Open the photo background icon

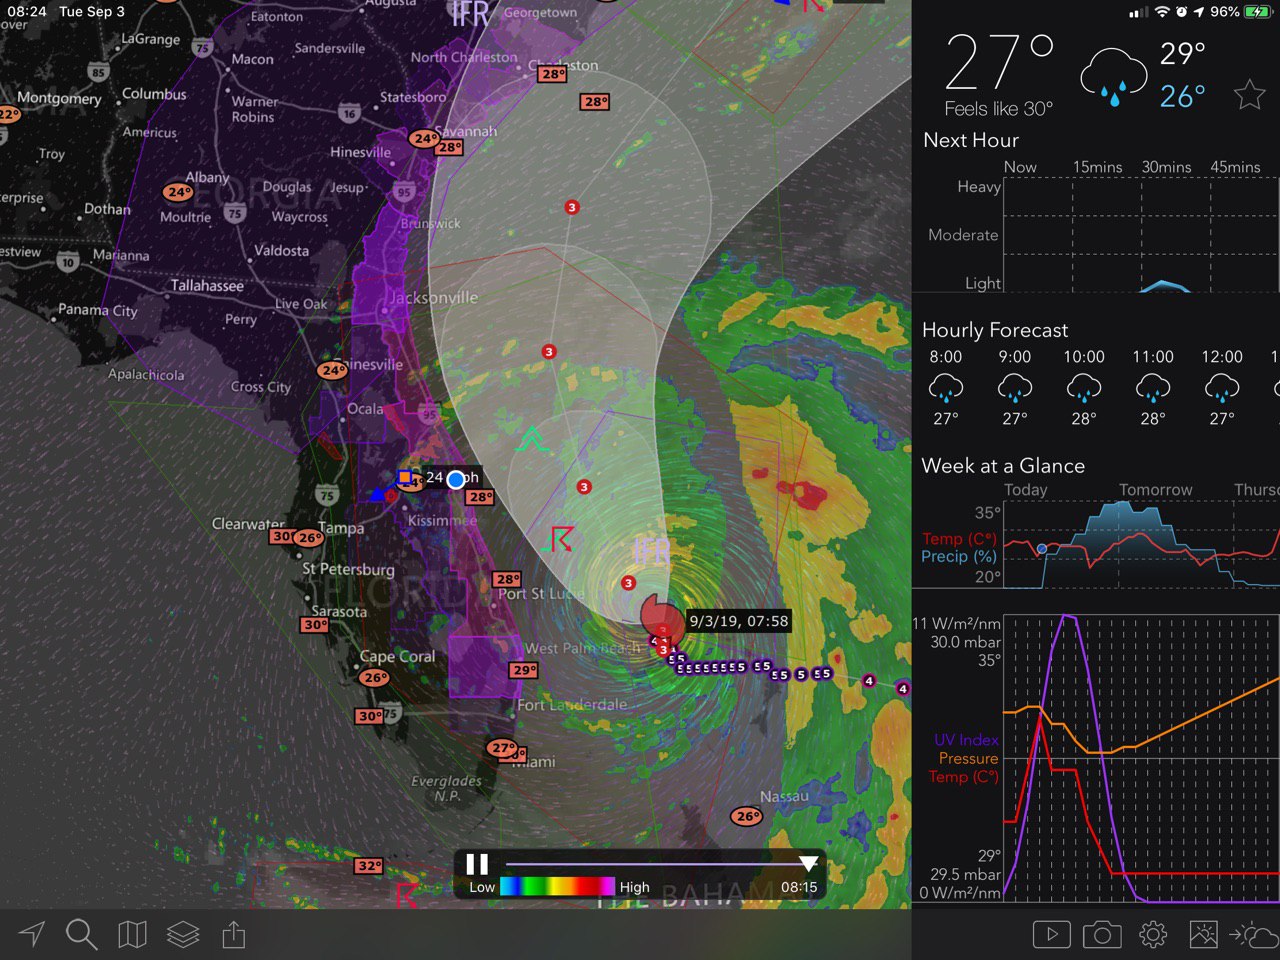coord(1203,935)
